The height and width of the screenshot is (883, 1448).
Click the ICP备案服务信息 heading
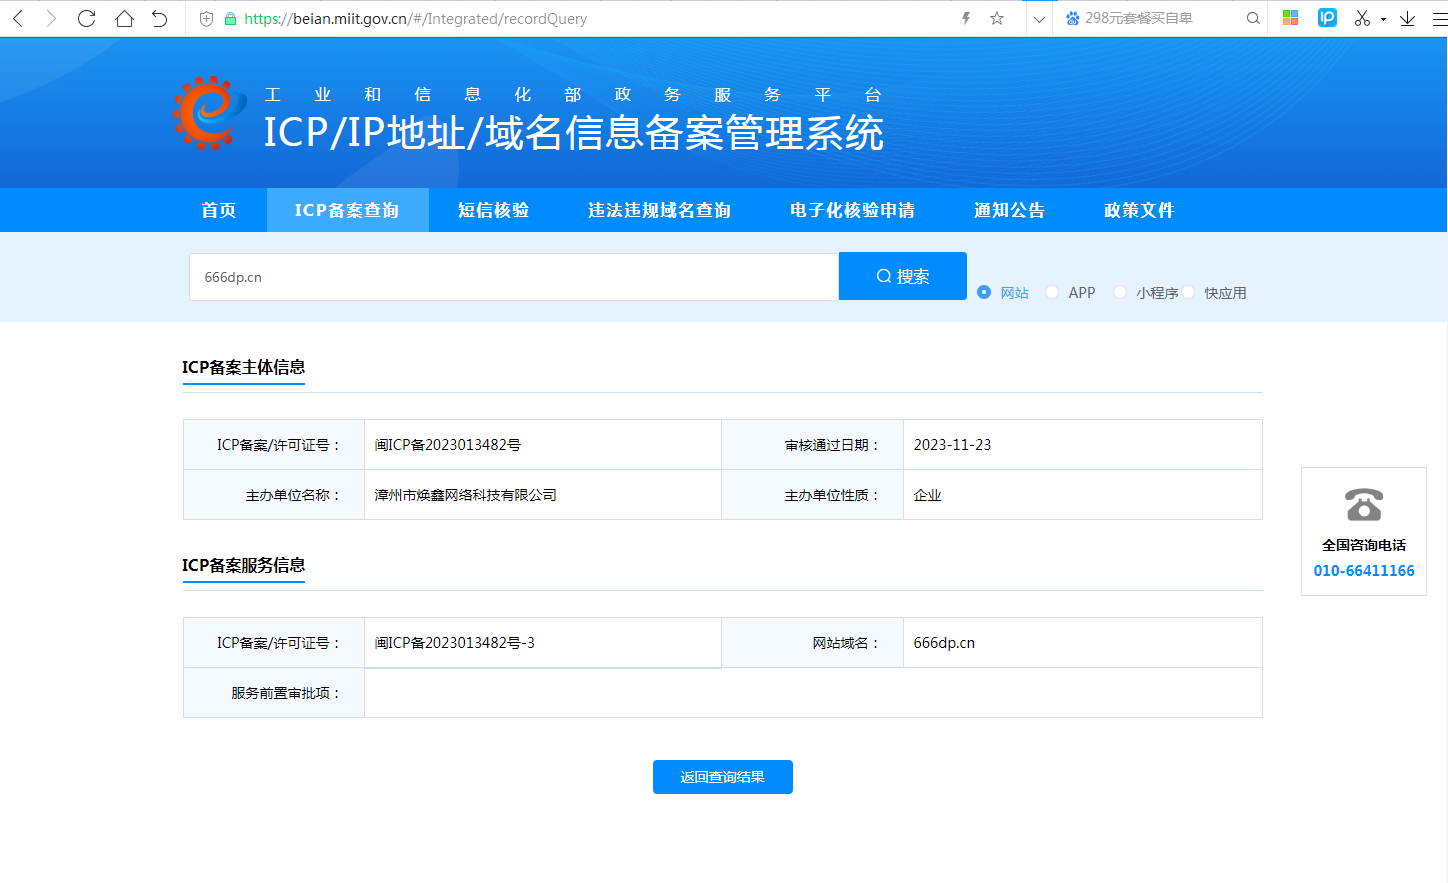(243, 565)
